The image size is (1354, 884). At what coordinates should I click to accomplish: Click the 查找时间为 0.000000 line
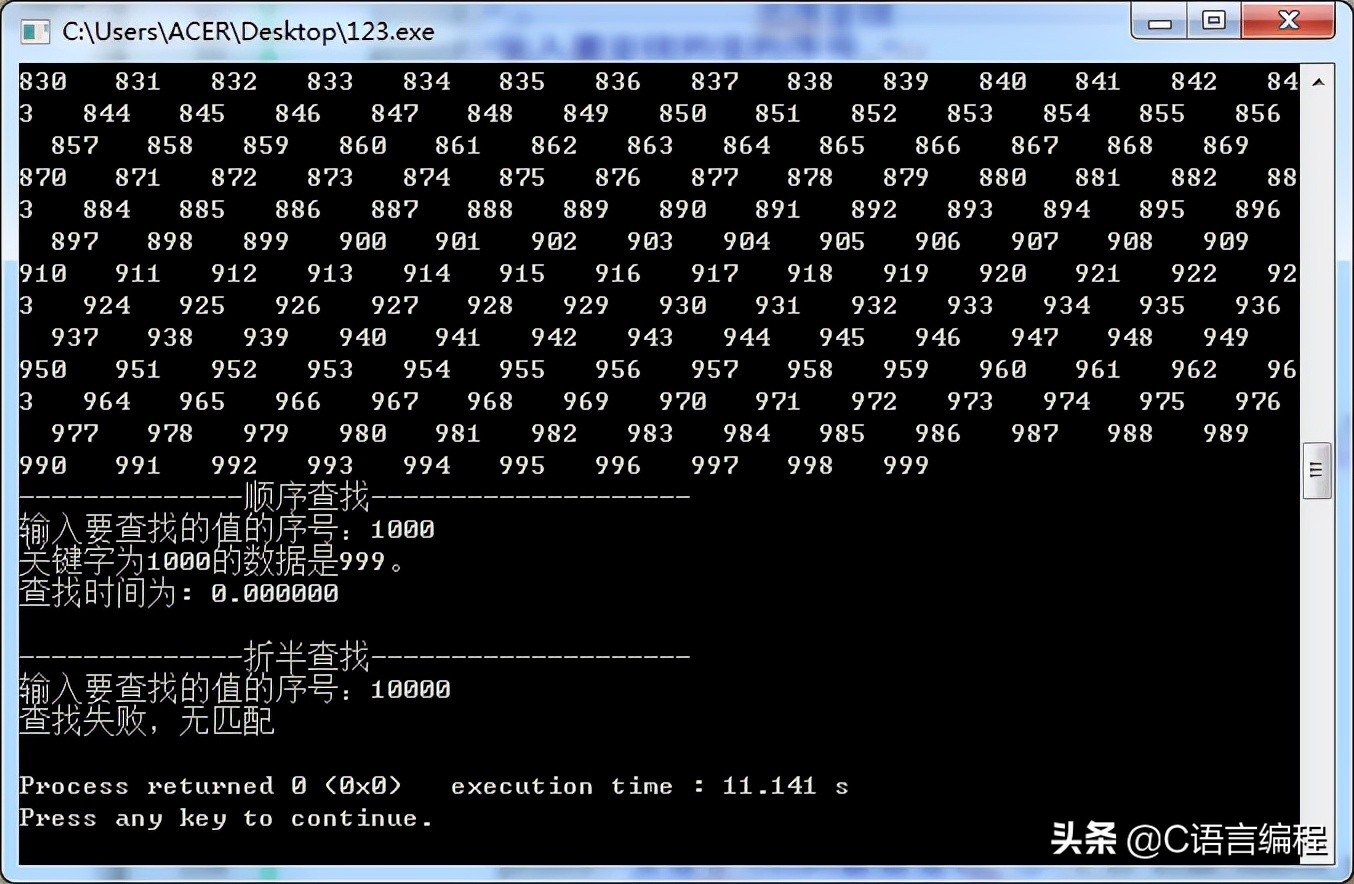coord(179,593)
